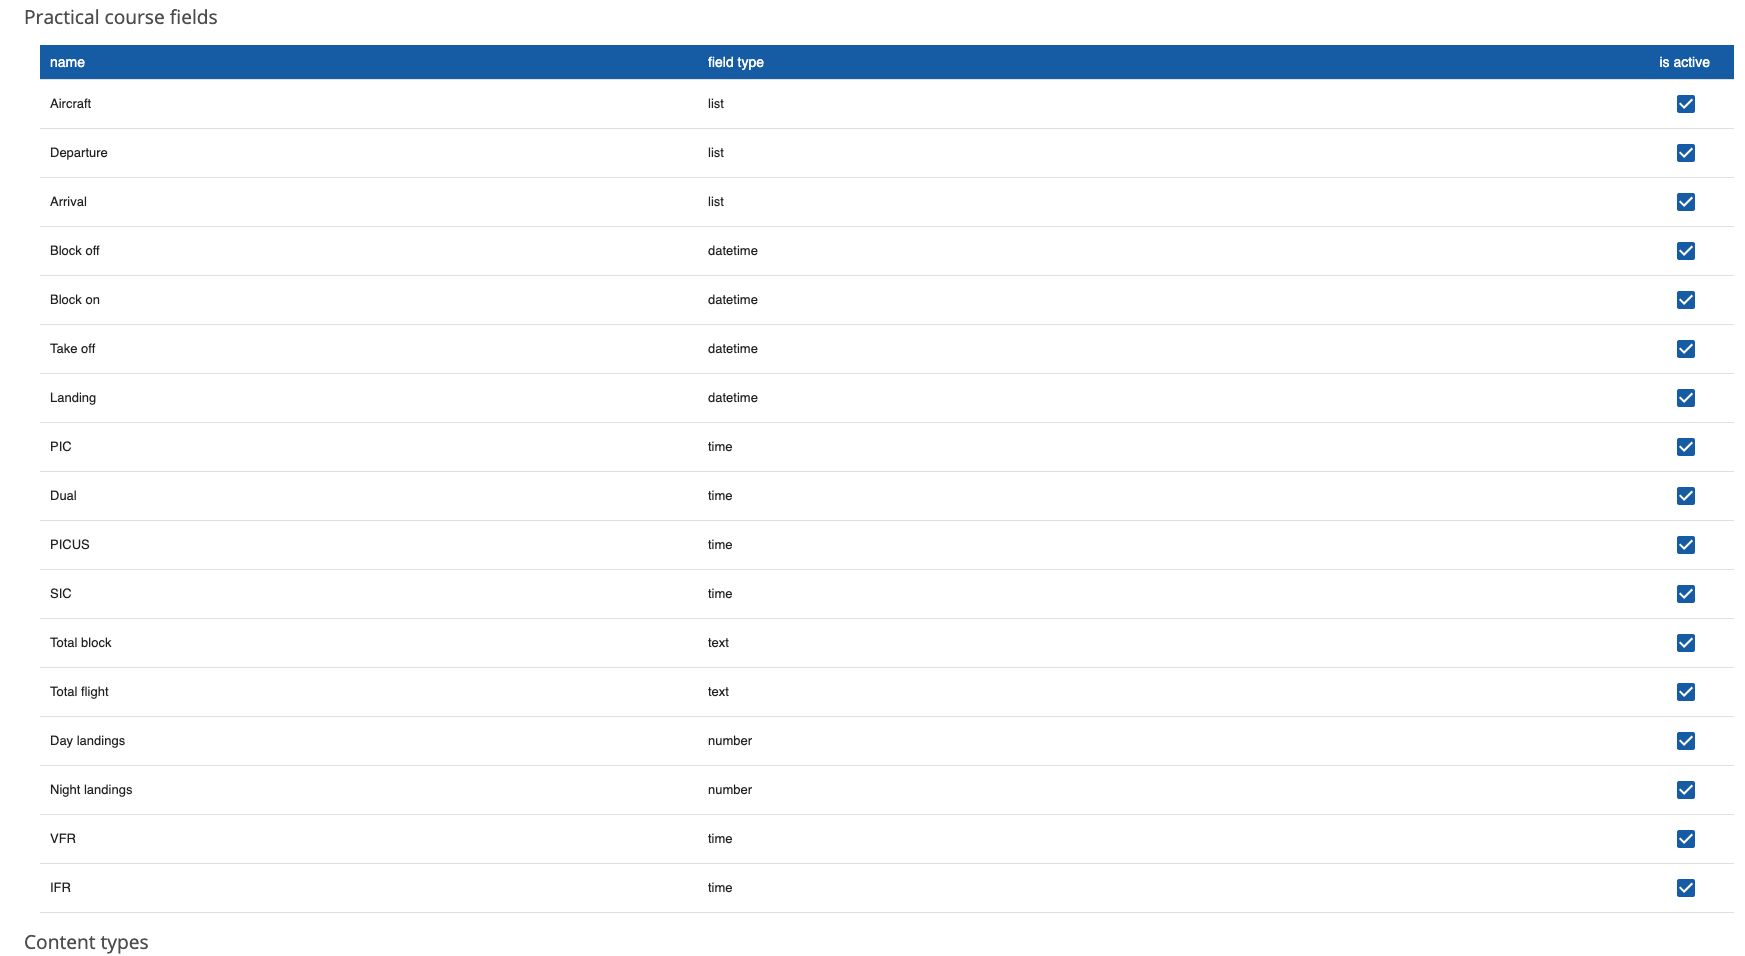1745x956 pixels.
Task: Click the Content types heading
Action: point(86,943)
